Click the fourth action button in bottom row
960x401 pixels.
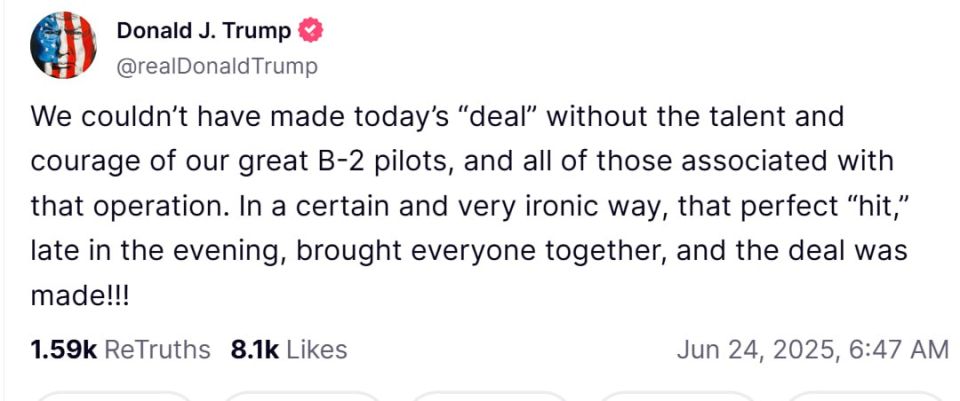(x=680, y=396)
